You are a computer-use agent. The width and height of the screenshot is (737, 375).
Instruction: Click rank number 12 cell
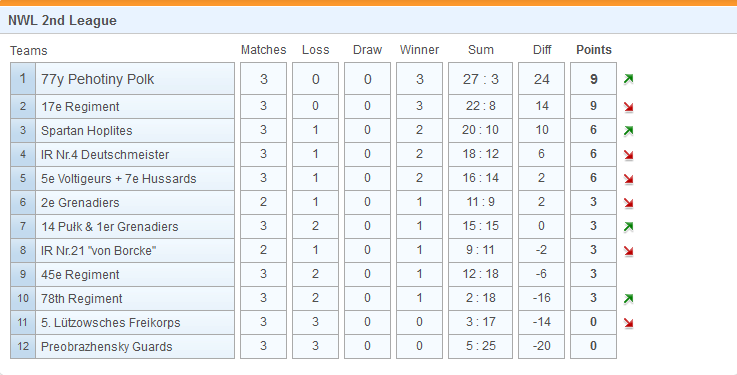(x=23, y=347)
